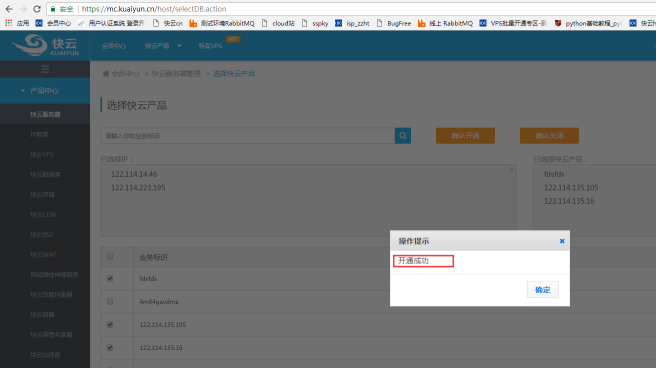Select 122.114.14.46 in the selected IP list
The width and height of the screenshot is (656, 368).
134,174
